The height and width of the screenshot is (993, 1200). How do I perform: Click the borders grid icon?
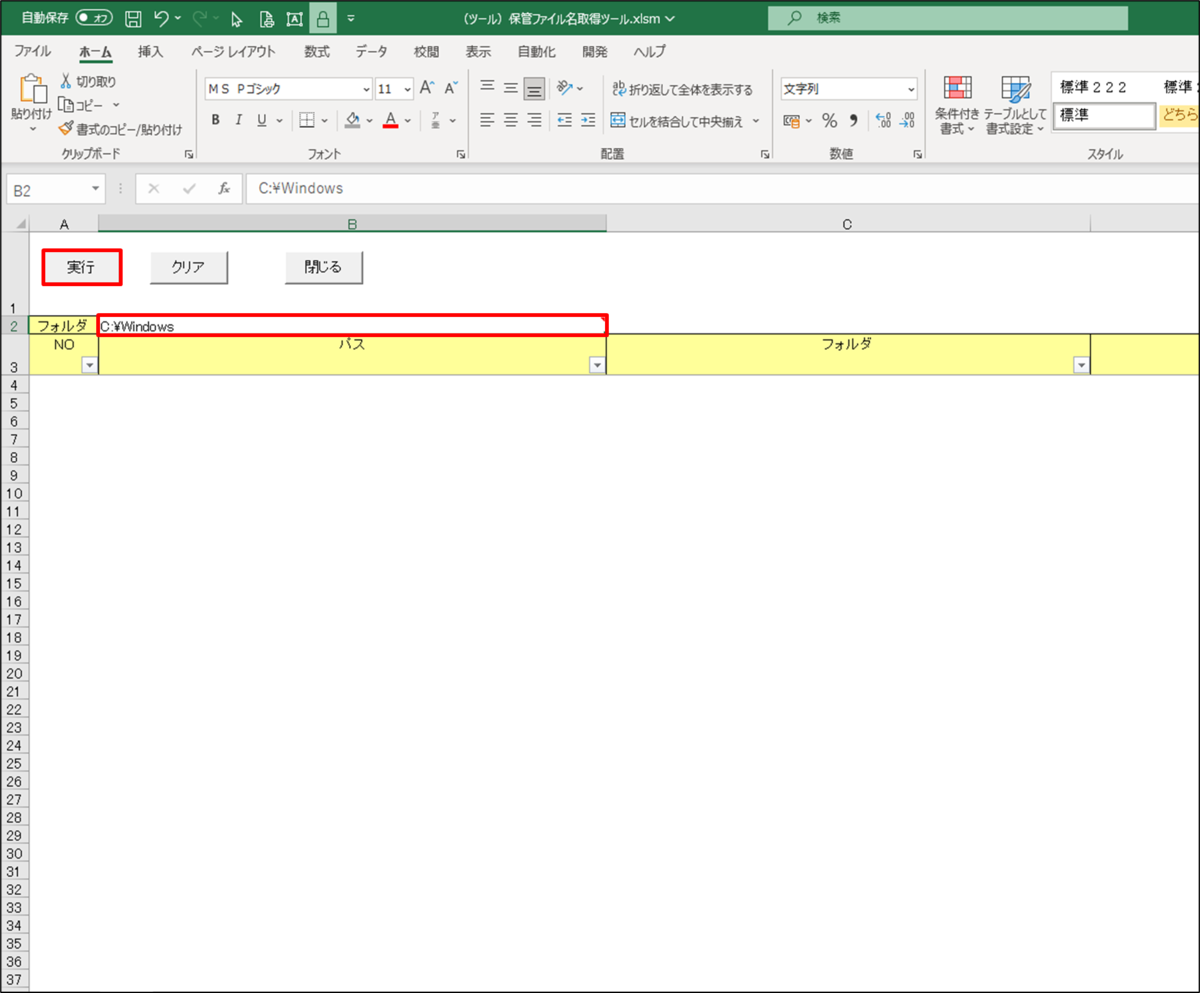coord(307,120)
